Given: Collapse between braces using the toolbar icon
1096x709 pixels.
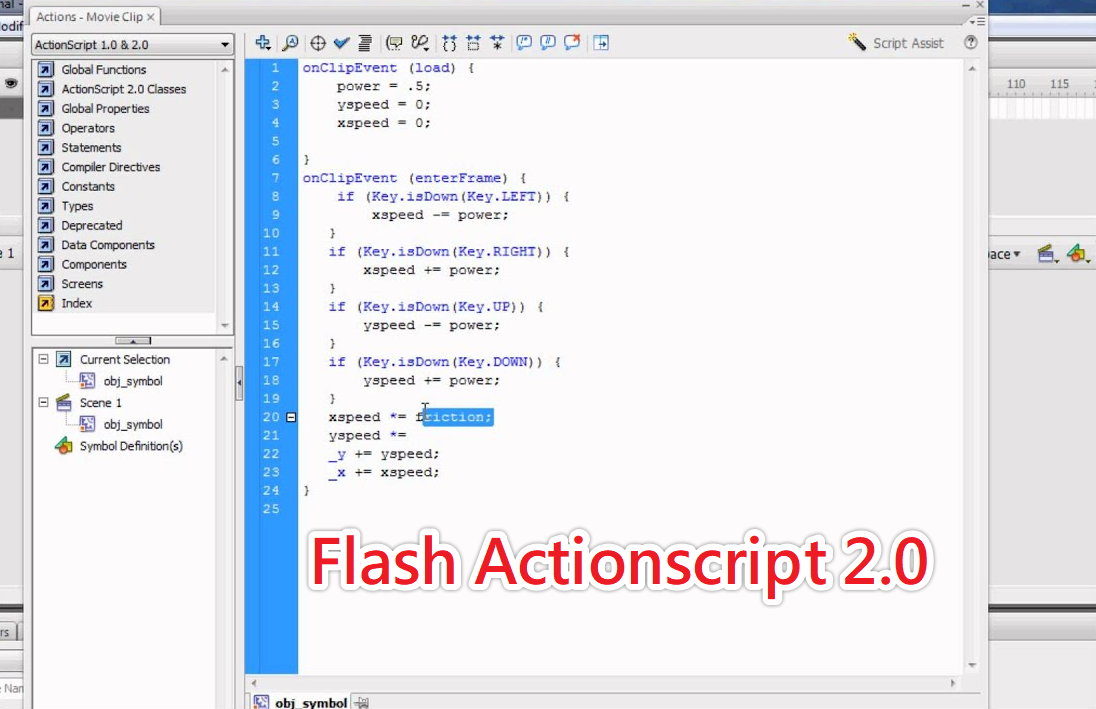Looking at the screenshot, I should (x=449, y=43).
